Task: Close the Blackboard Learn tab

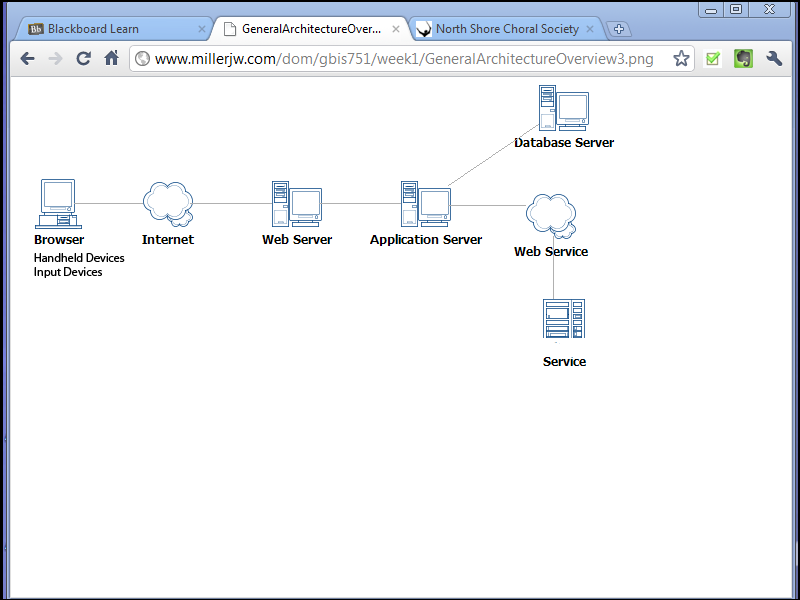Action: tap(202, 29)
